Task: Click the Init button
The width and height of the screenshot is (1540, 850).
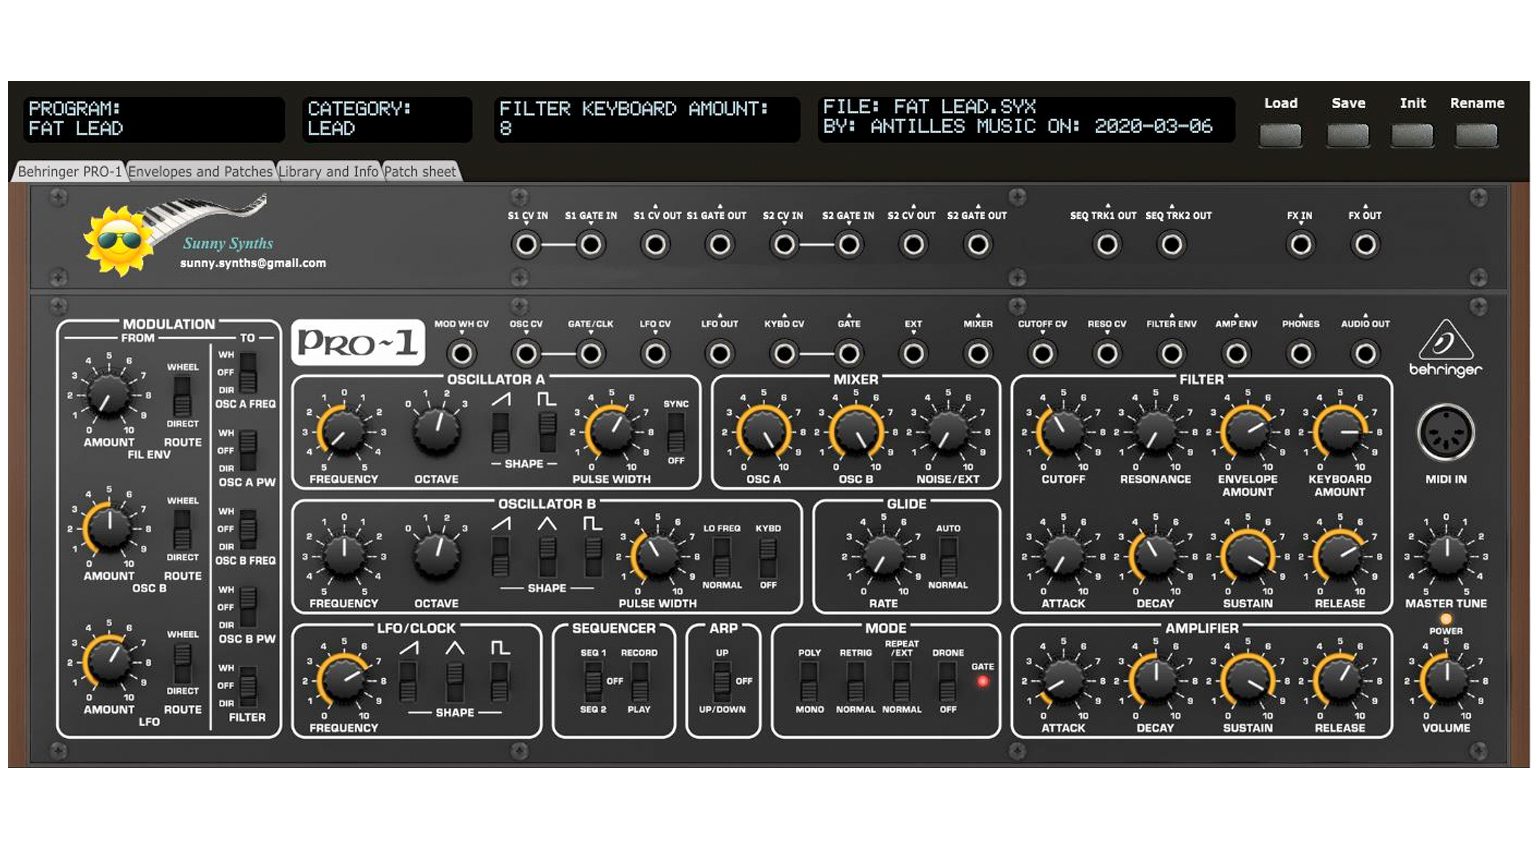Action: 1413,135
